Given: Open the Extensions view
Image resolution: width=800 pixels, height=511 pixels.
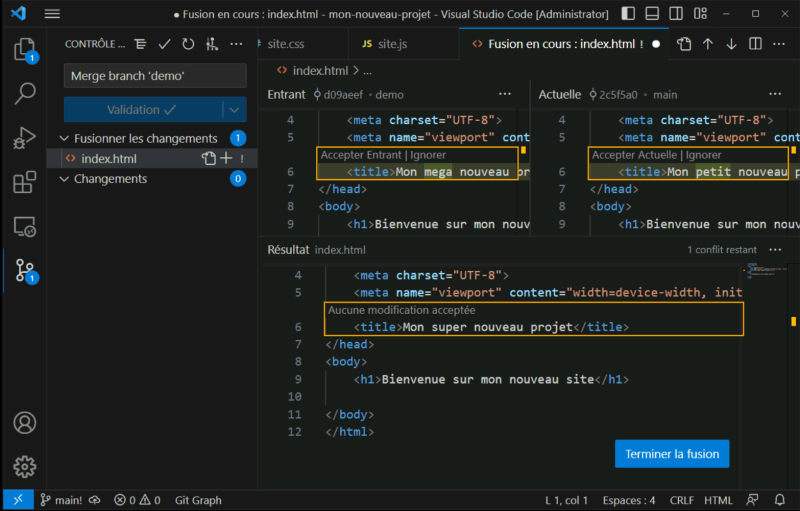Looking at the screenshot, I should 24,182.
